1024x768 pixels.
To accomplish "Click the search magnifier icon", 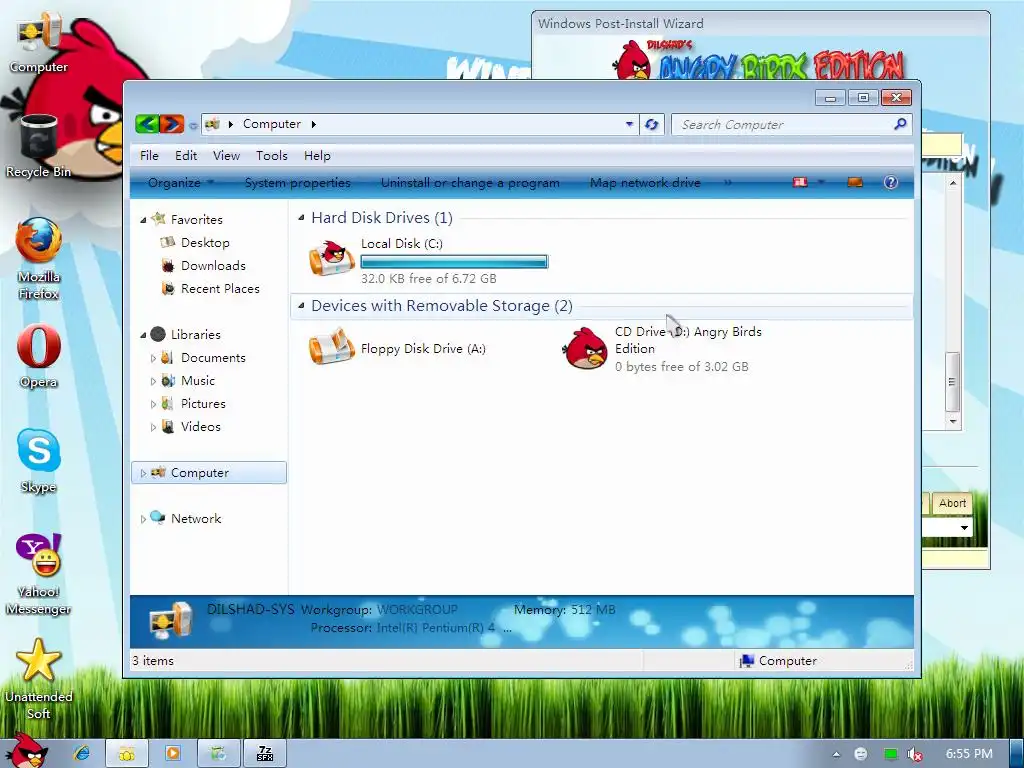I will tap(900, 123).
